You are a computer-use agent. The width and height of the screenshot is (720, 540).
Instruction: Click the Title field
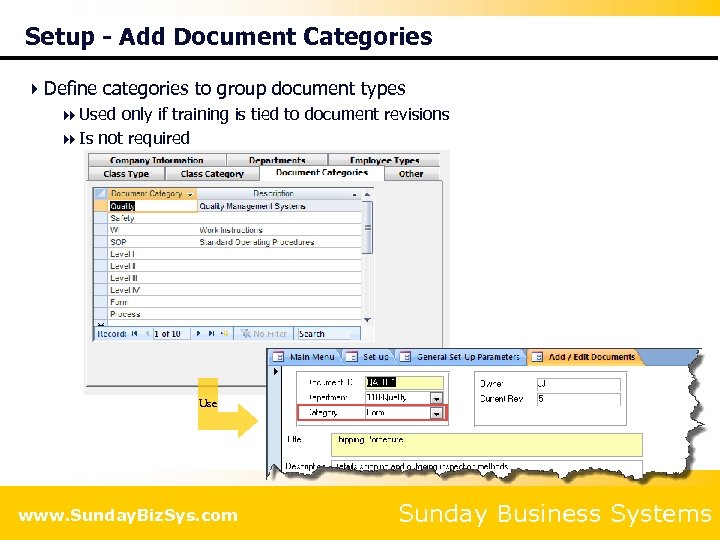[x=487, y=444]
